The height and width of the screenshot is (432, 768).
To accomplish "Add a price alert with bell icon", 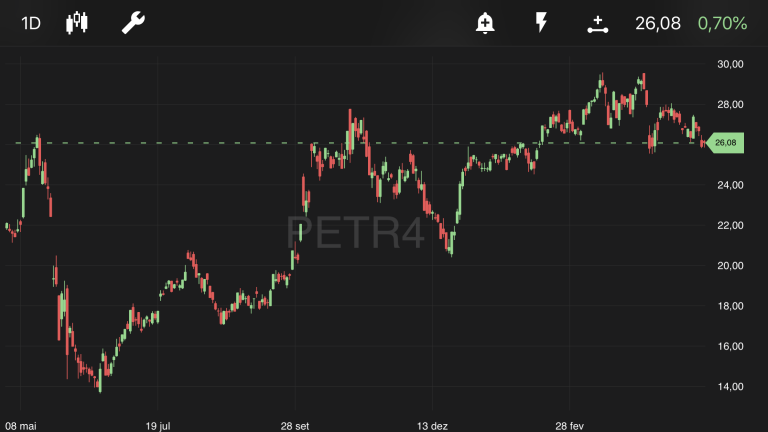I will (x=485, y=23).
